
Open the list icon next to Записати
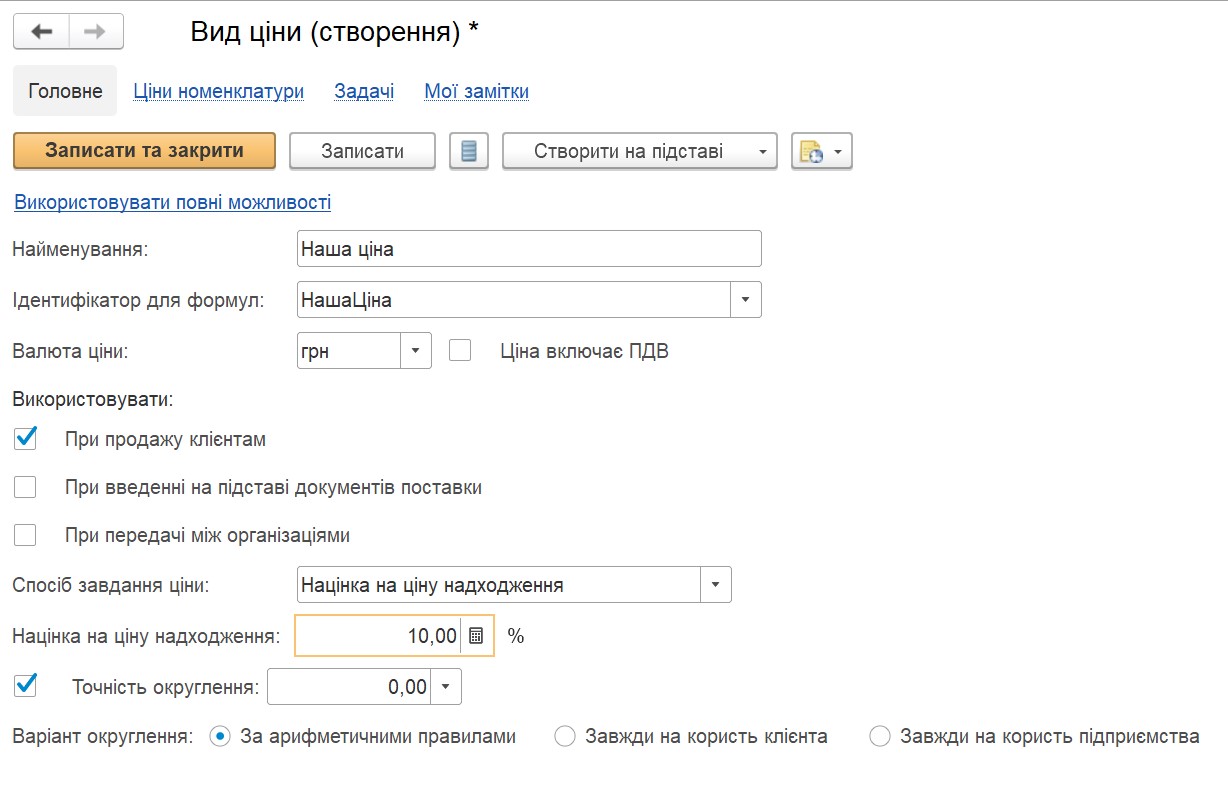tap(469, 152)
